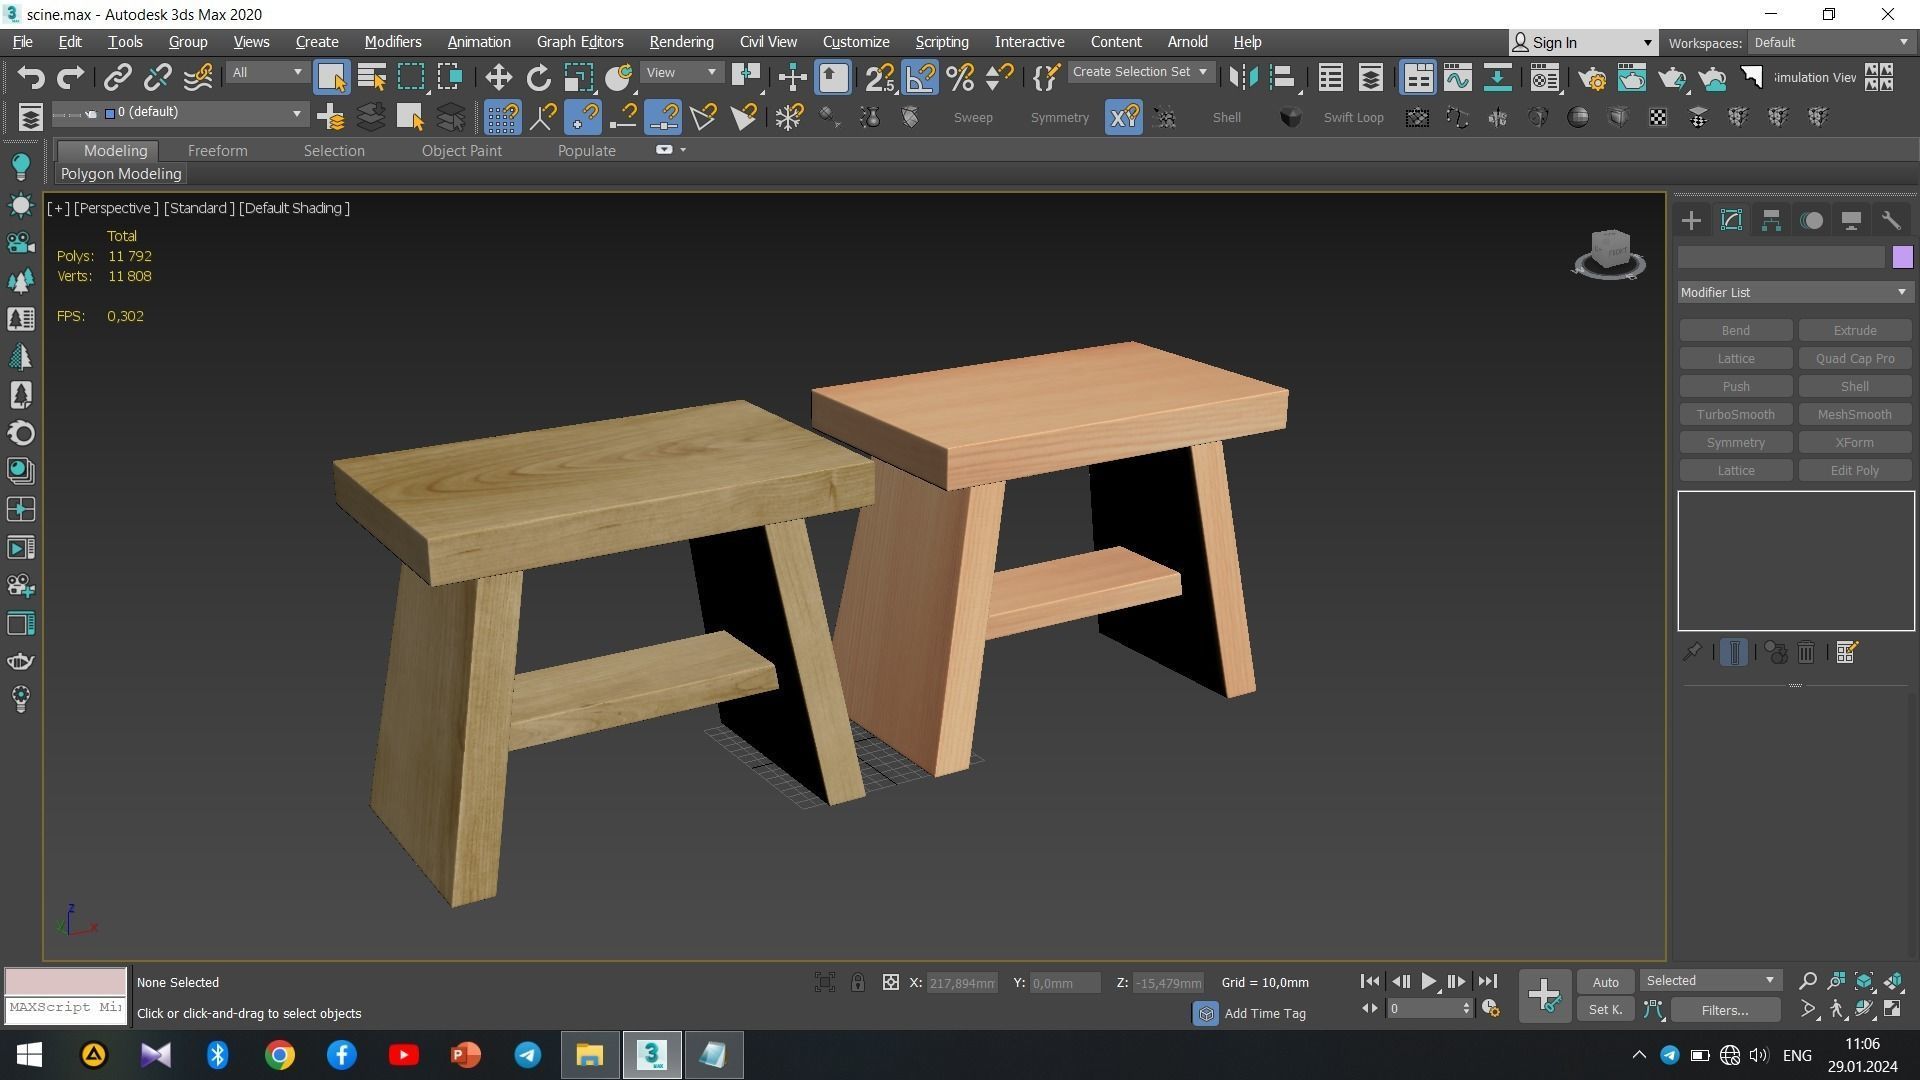Choose the Select and Rotate tool

tap(538, 77)
